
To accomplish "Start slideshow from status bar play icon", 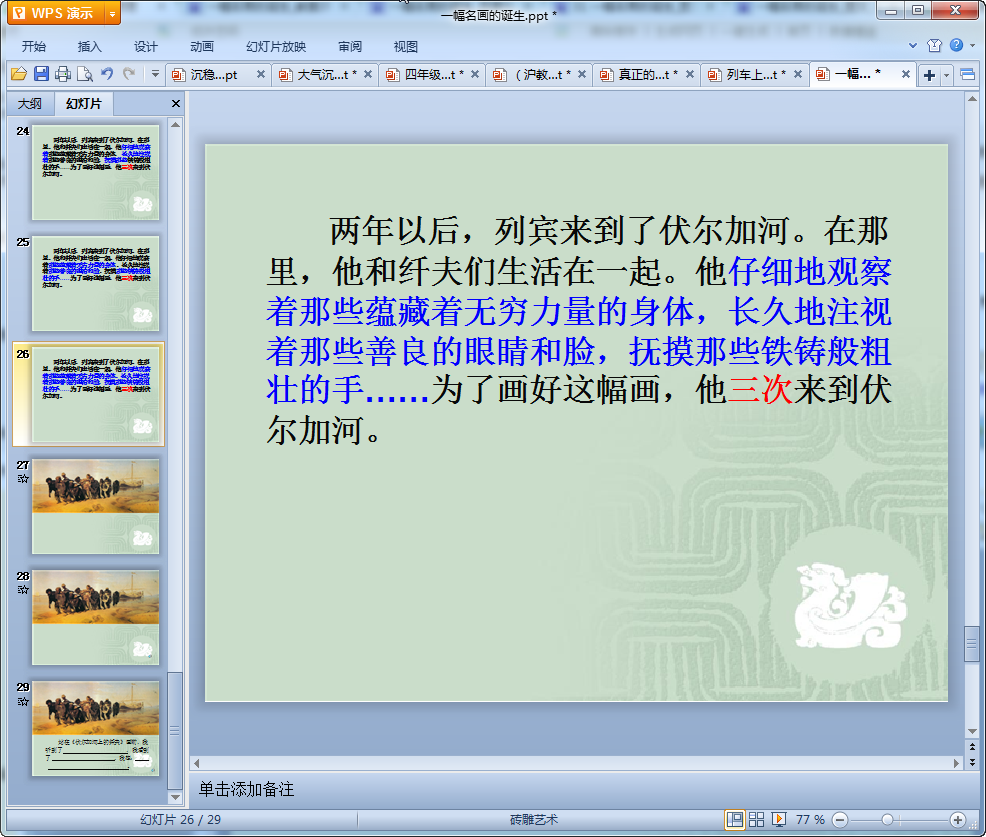I will click(778, 819).
